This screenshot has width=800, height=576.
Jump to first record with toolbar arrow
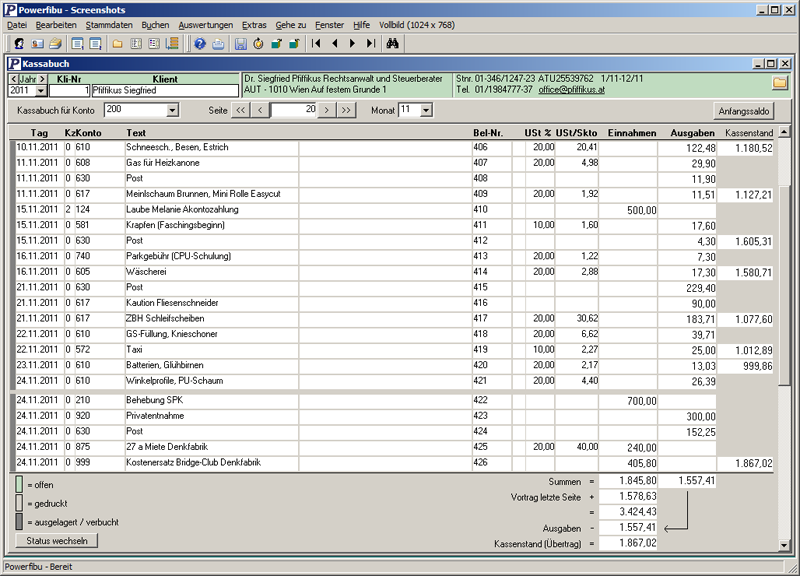click(x=316, y=44)
